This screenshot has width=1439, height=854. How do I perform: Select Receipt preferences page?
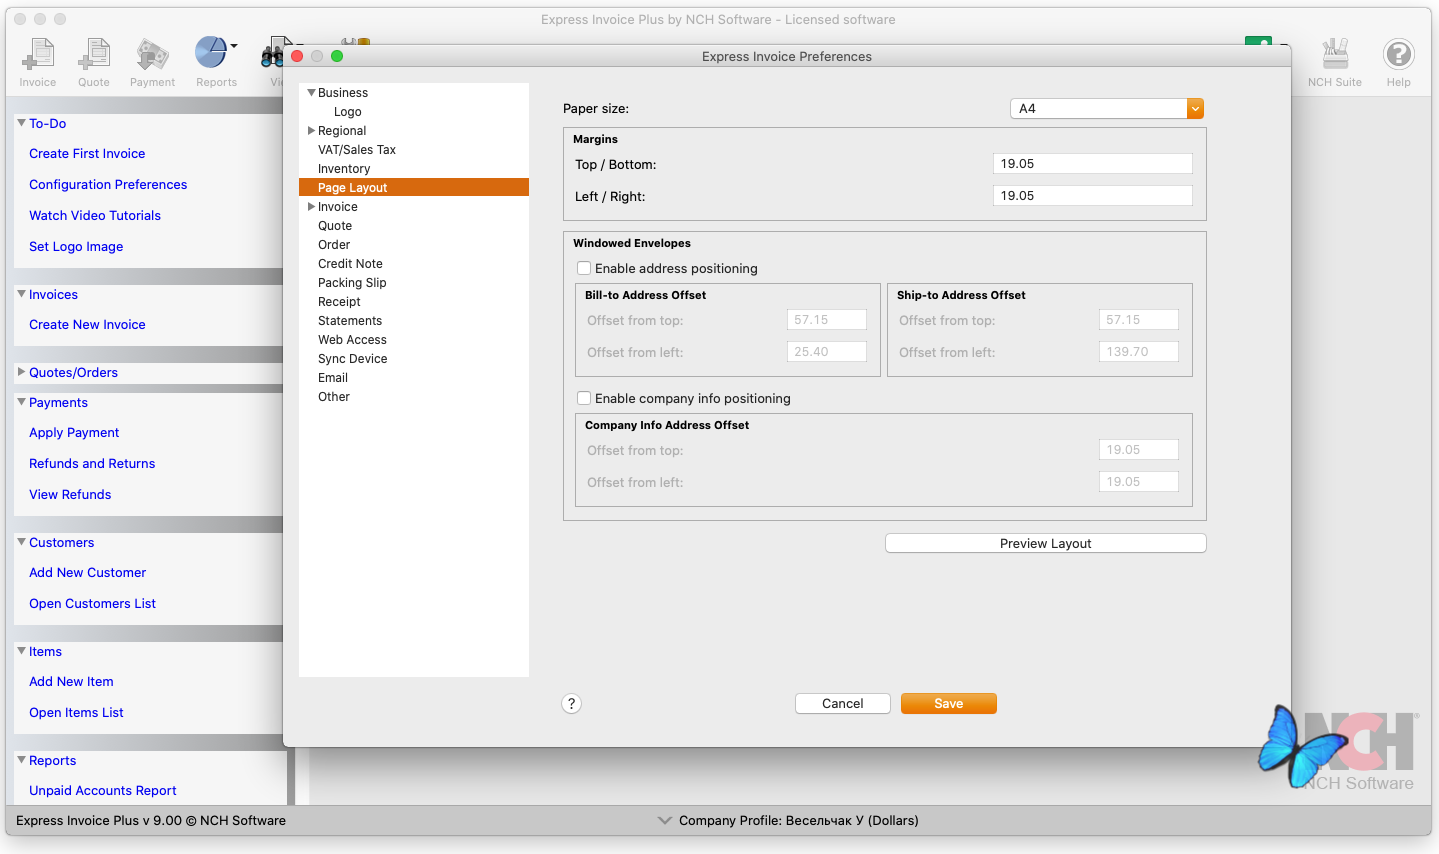pyautogui.click(x=339, y=302)
